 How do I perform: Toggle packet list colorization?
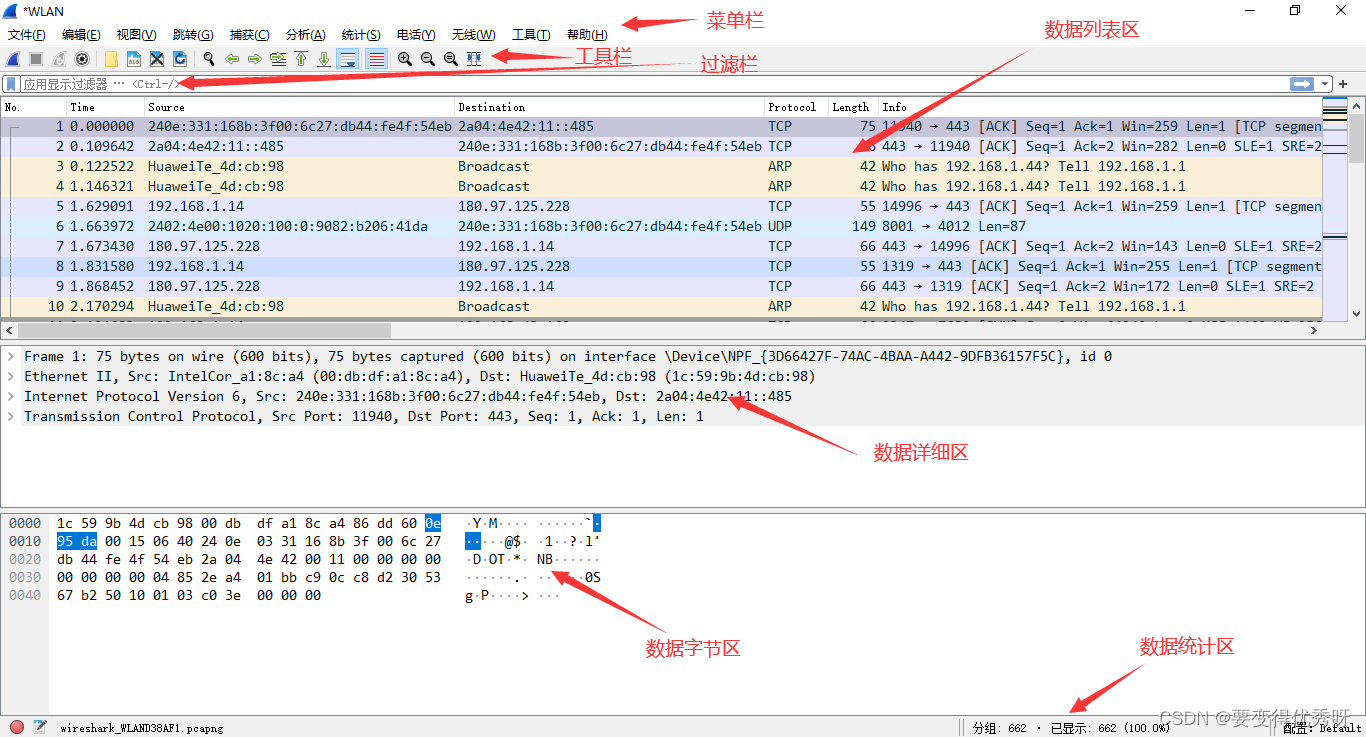(x=376, y=59)
